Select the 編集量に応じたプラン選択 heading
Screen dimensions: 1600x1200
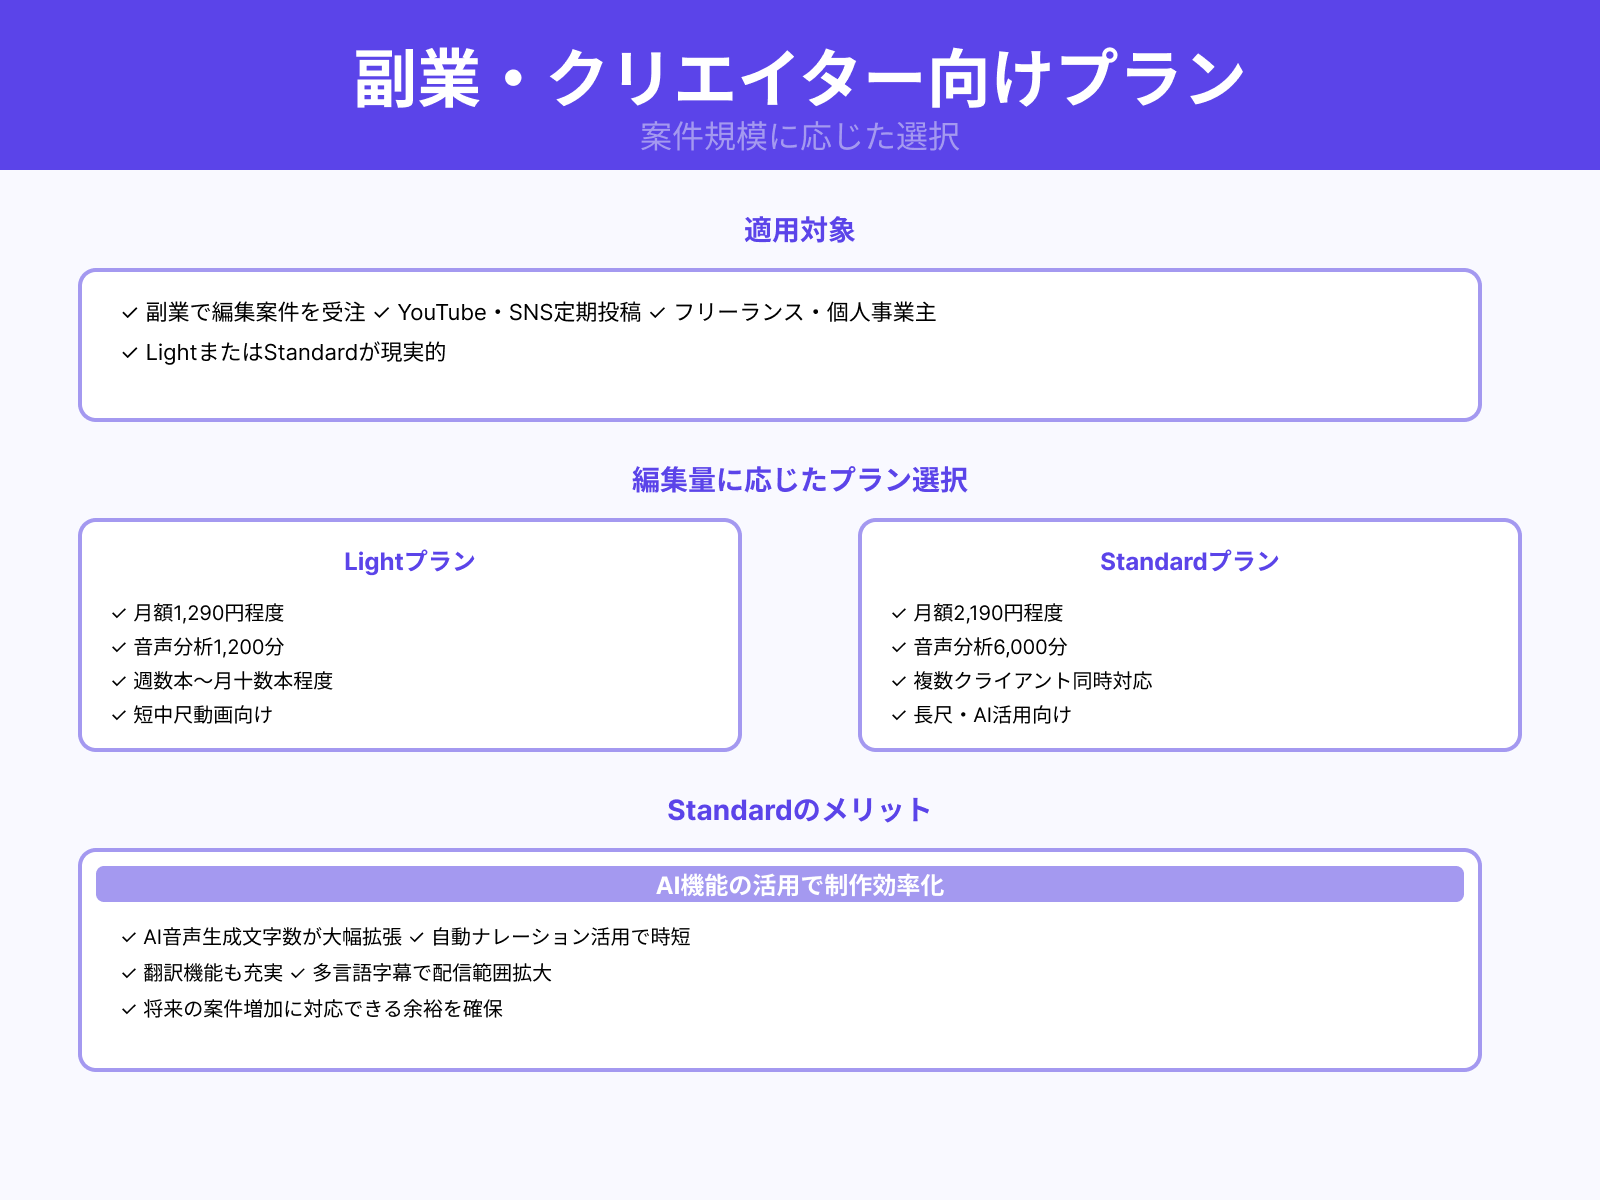799,480
